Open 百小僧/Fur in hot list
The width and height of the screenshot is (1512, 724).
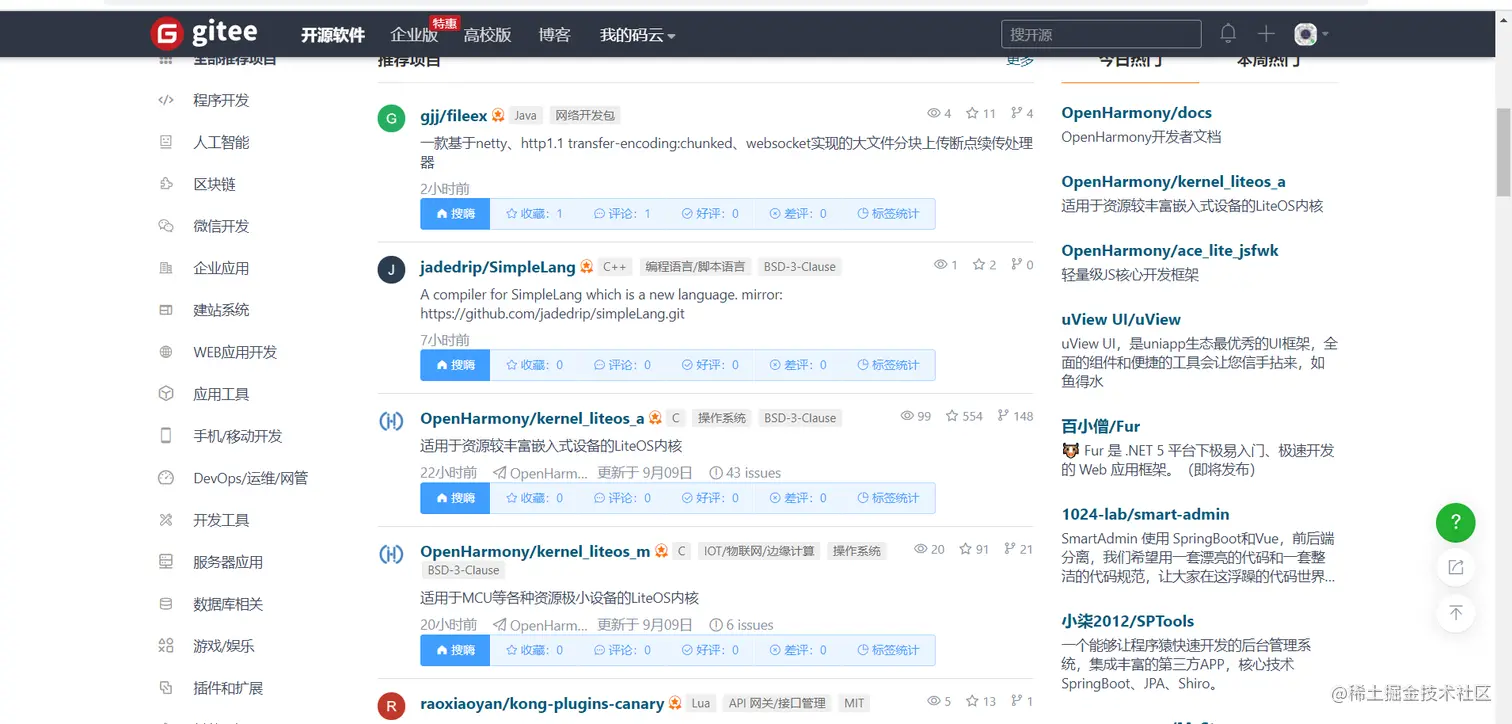pos(1100,426)
